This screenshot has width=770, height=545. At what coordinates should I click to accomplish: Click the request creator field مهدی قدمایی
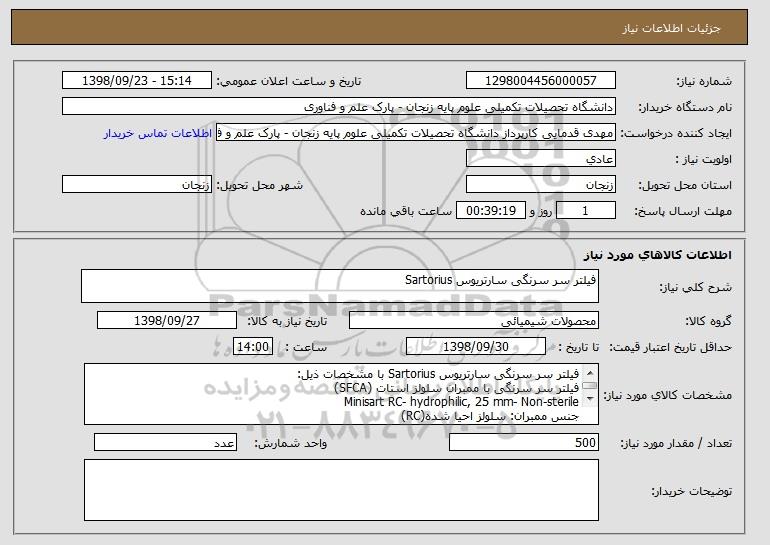click(x=415, y=133)
